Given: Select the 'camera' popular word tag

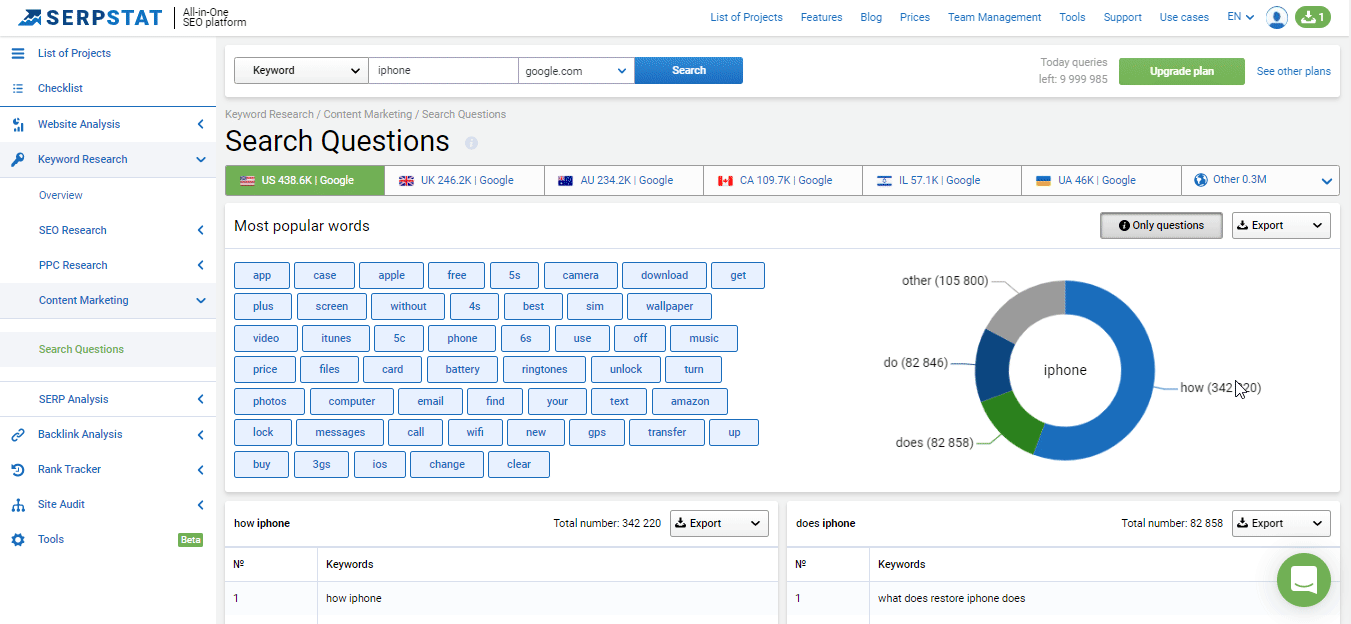Looking at the screenshot, I should click(x=580, y=276).
